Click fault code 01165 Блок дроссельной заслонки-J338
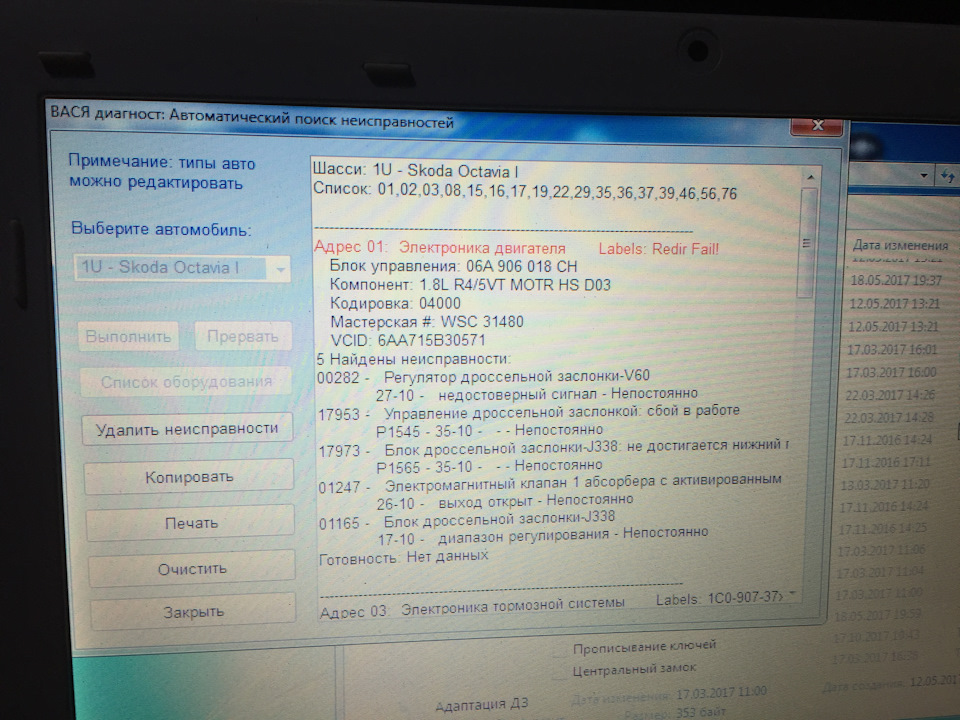960x720 pixels. coord(467,520)
